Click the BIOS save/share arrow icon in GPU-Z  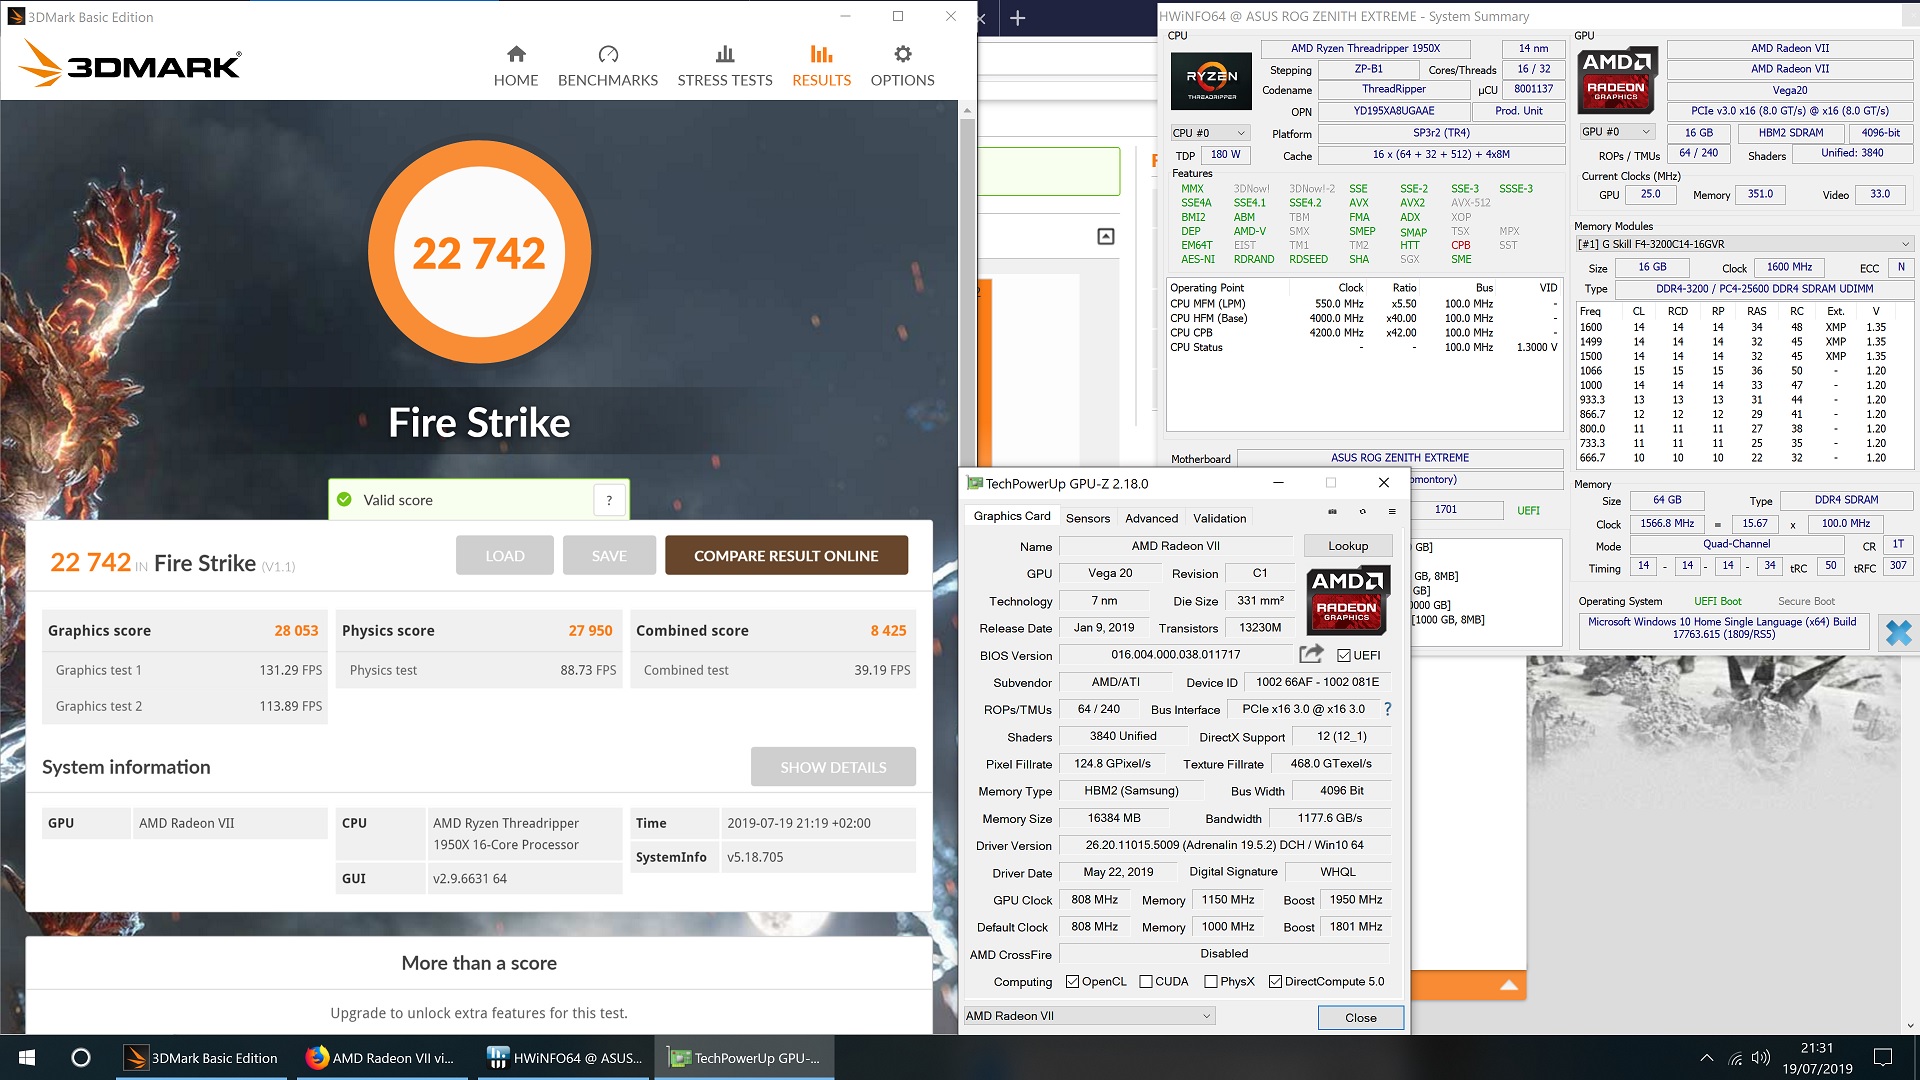tap(1311, 654)
